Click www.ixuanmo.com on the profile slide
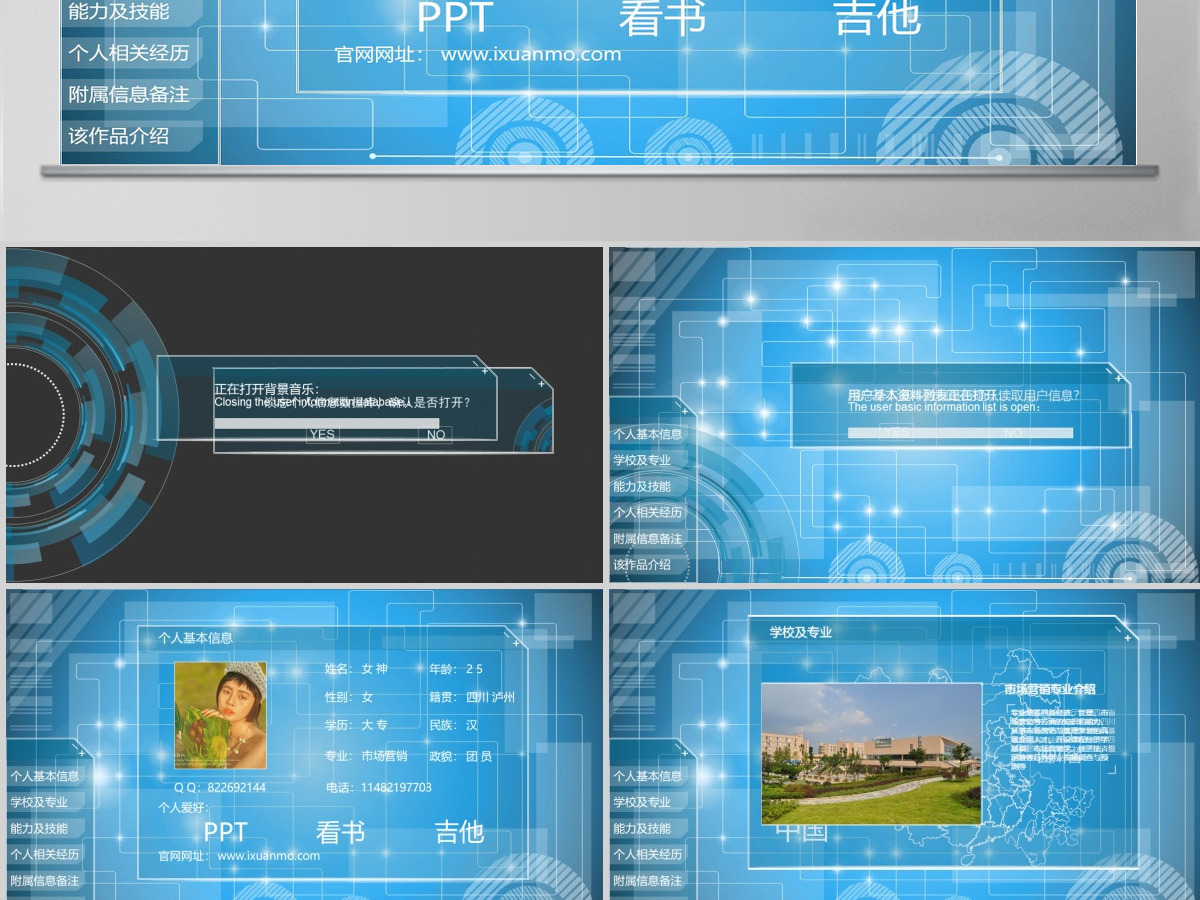The width and height of the screenshot is (1200, 900). (x=269, y=856)
